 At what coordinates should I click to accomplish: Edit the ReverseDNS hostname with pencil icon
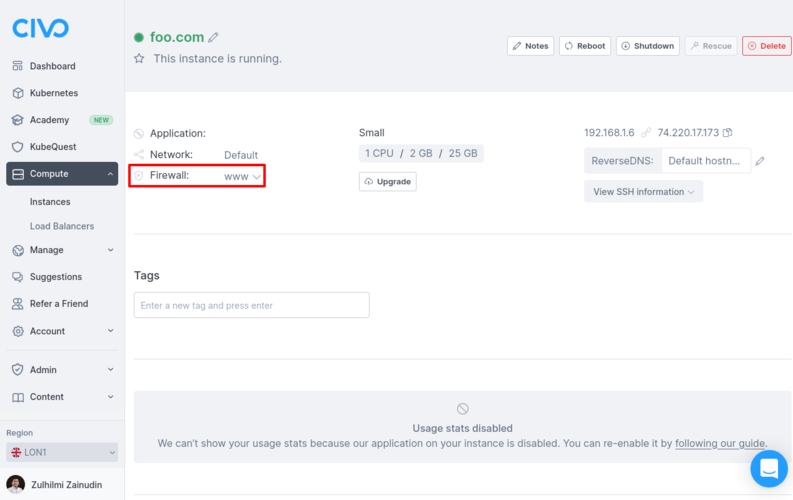coord(760,161)
